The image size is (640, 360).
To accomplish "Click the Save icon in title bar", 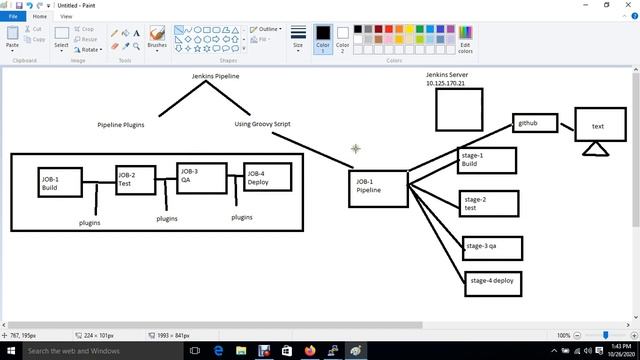I will pos(19,6).
